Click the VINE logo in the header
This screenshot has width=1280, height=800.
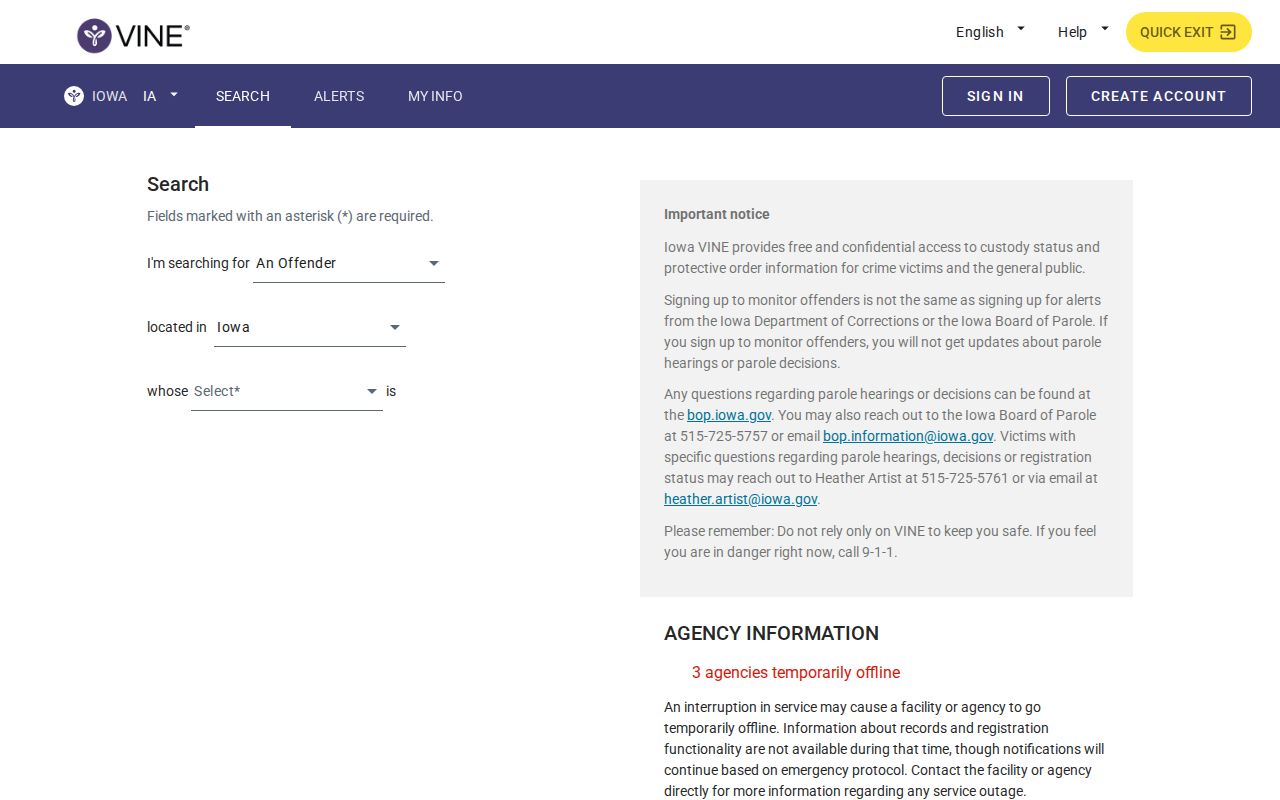pos(133,35)
